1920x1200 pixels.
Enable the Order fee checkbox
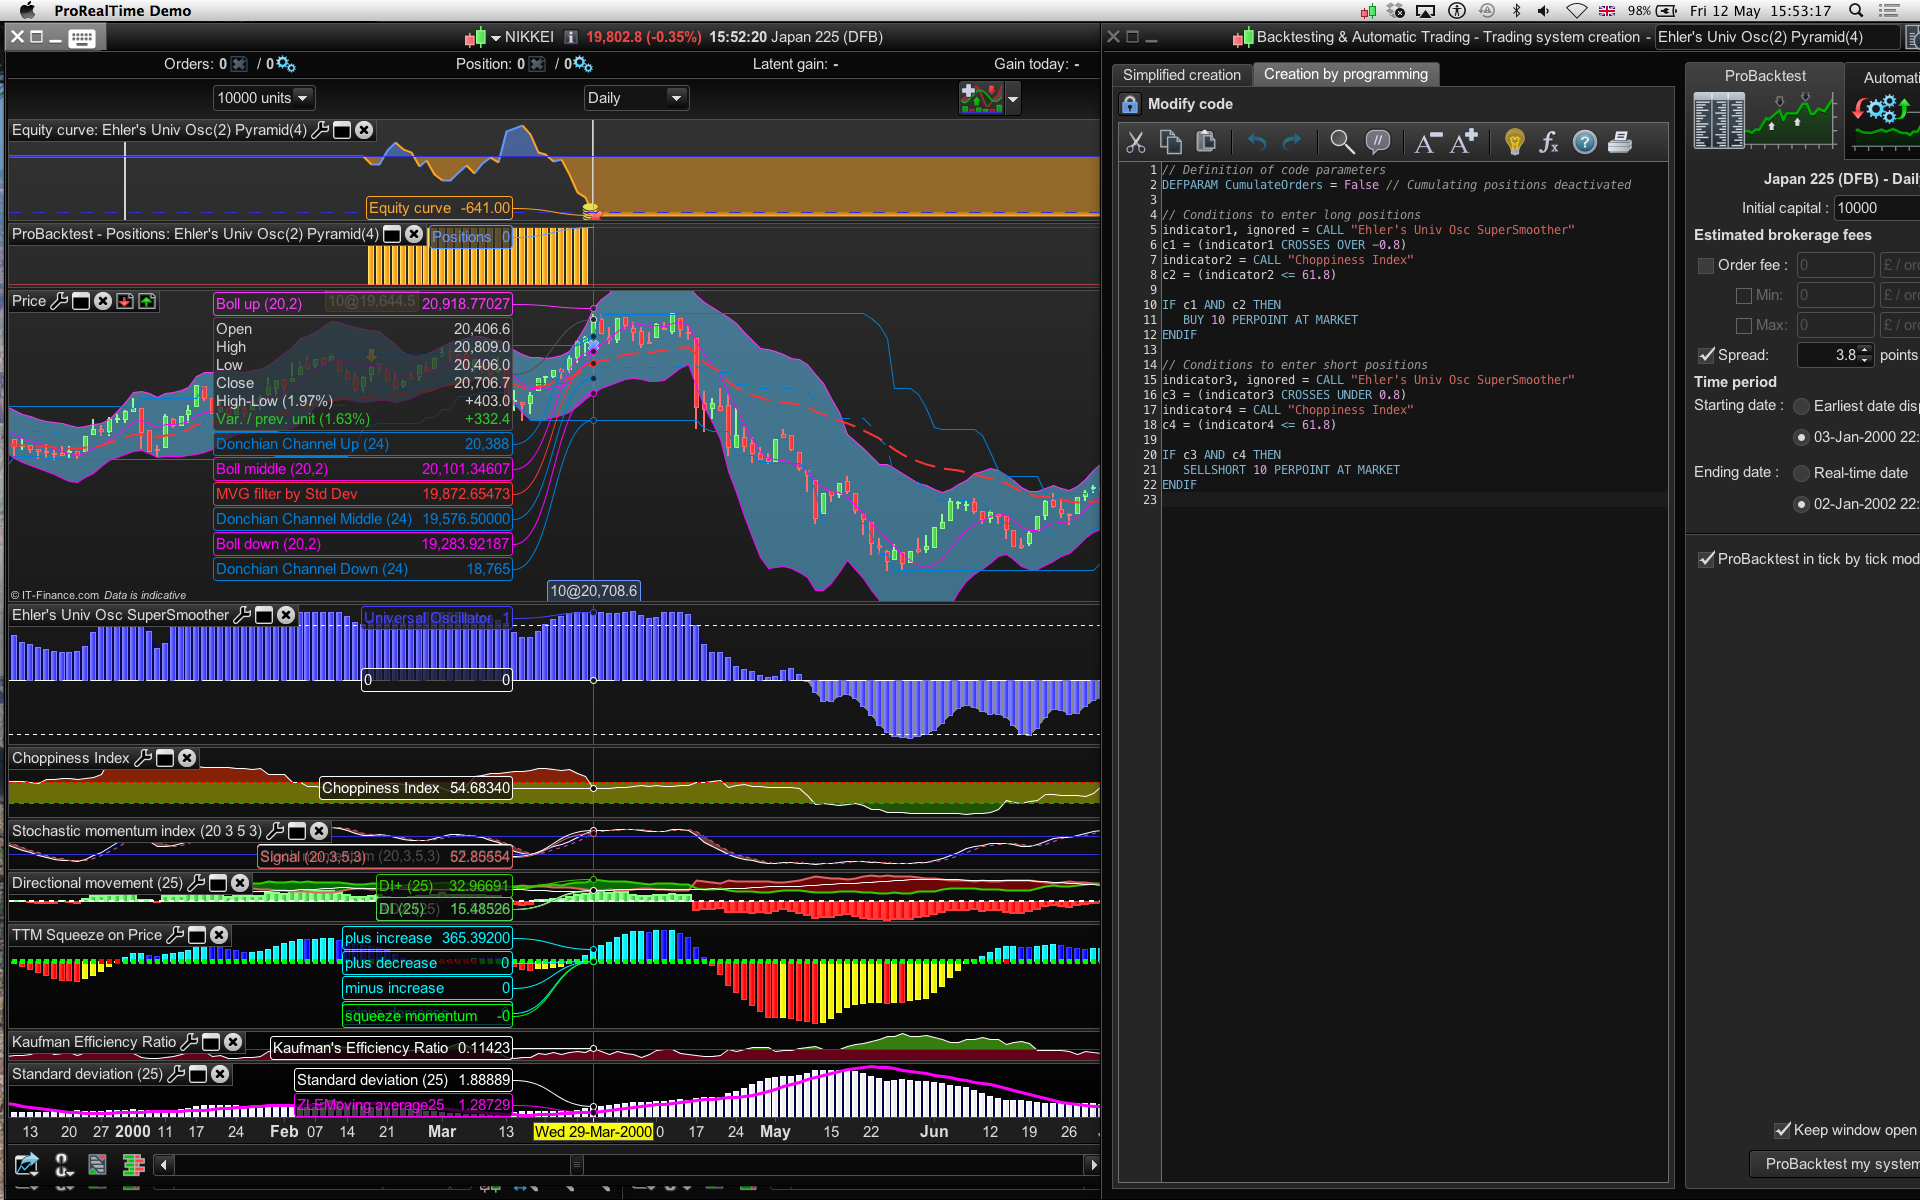[1706, 265]
